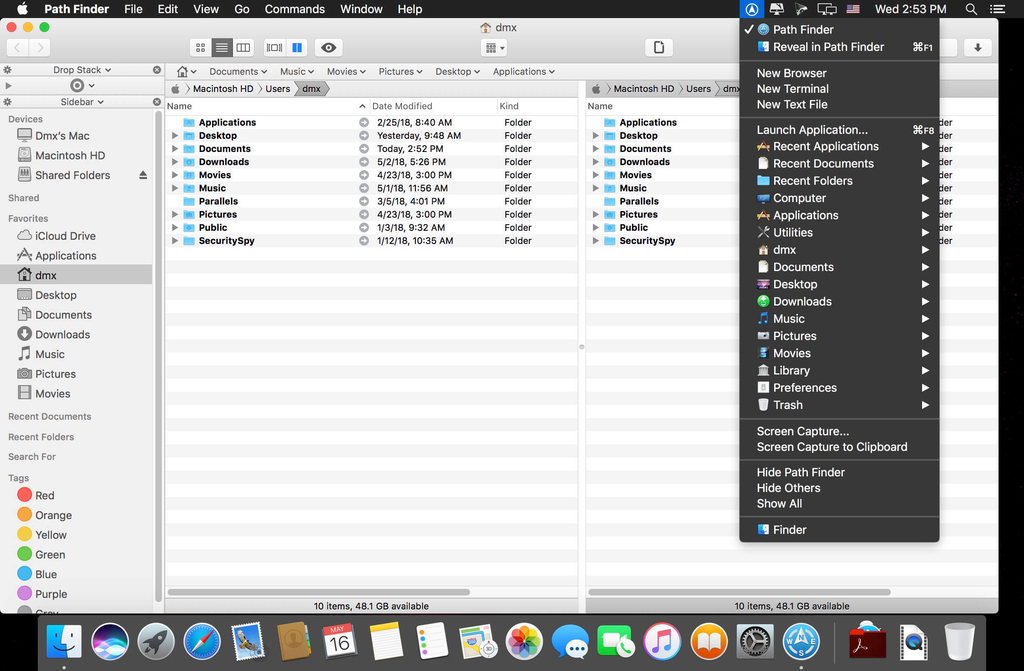Click the downloads arrow toolbar button
The image size is (1024, 671).
[977, 48]
